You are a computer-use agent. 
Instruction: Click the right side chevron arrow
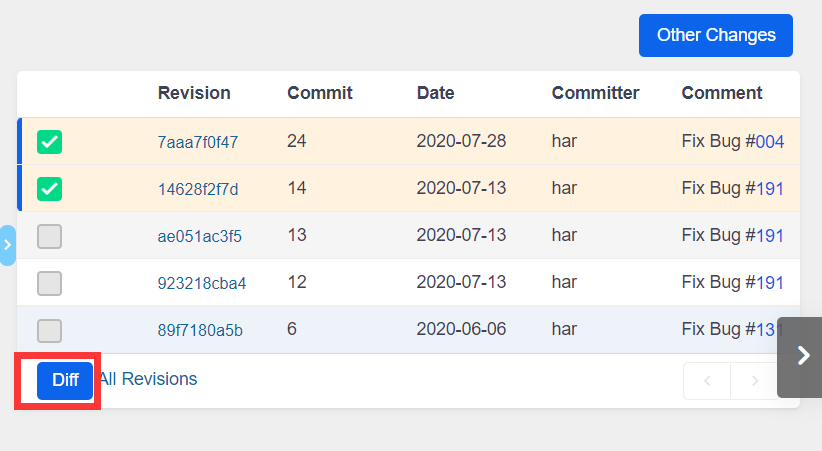[801, 356]
